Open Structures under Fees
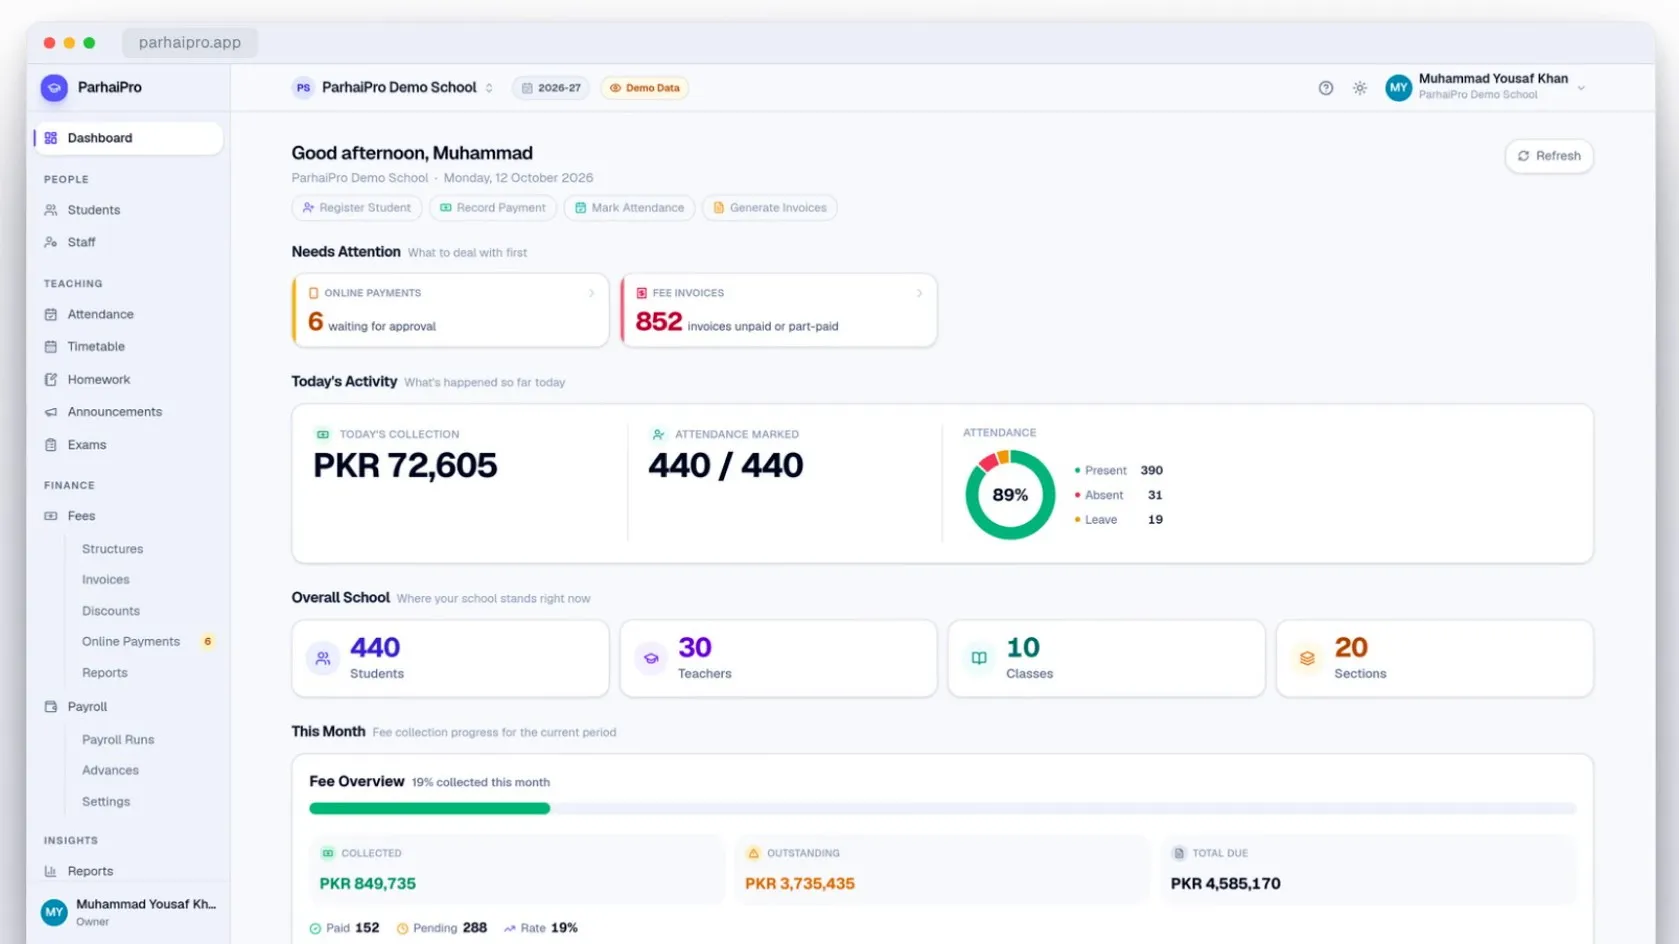 coord(112,549)
